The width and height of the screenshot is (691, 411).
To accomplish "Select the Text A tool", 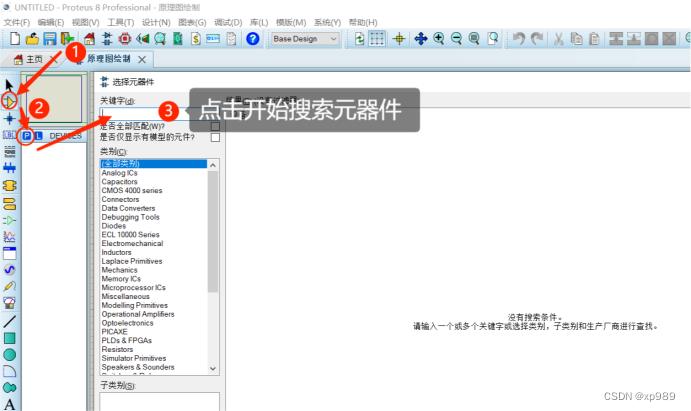I will pos(9,404).
